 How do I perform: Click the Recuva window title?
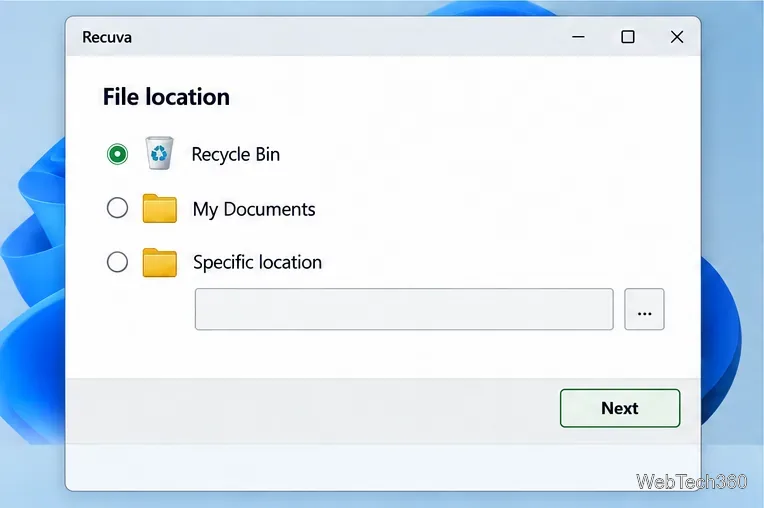pos(107,38)
